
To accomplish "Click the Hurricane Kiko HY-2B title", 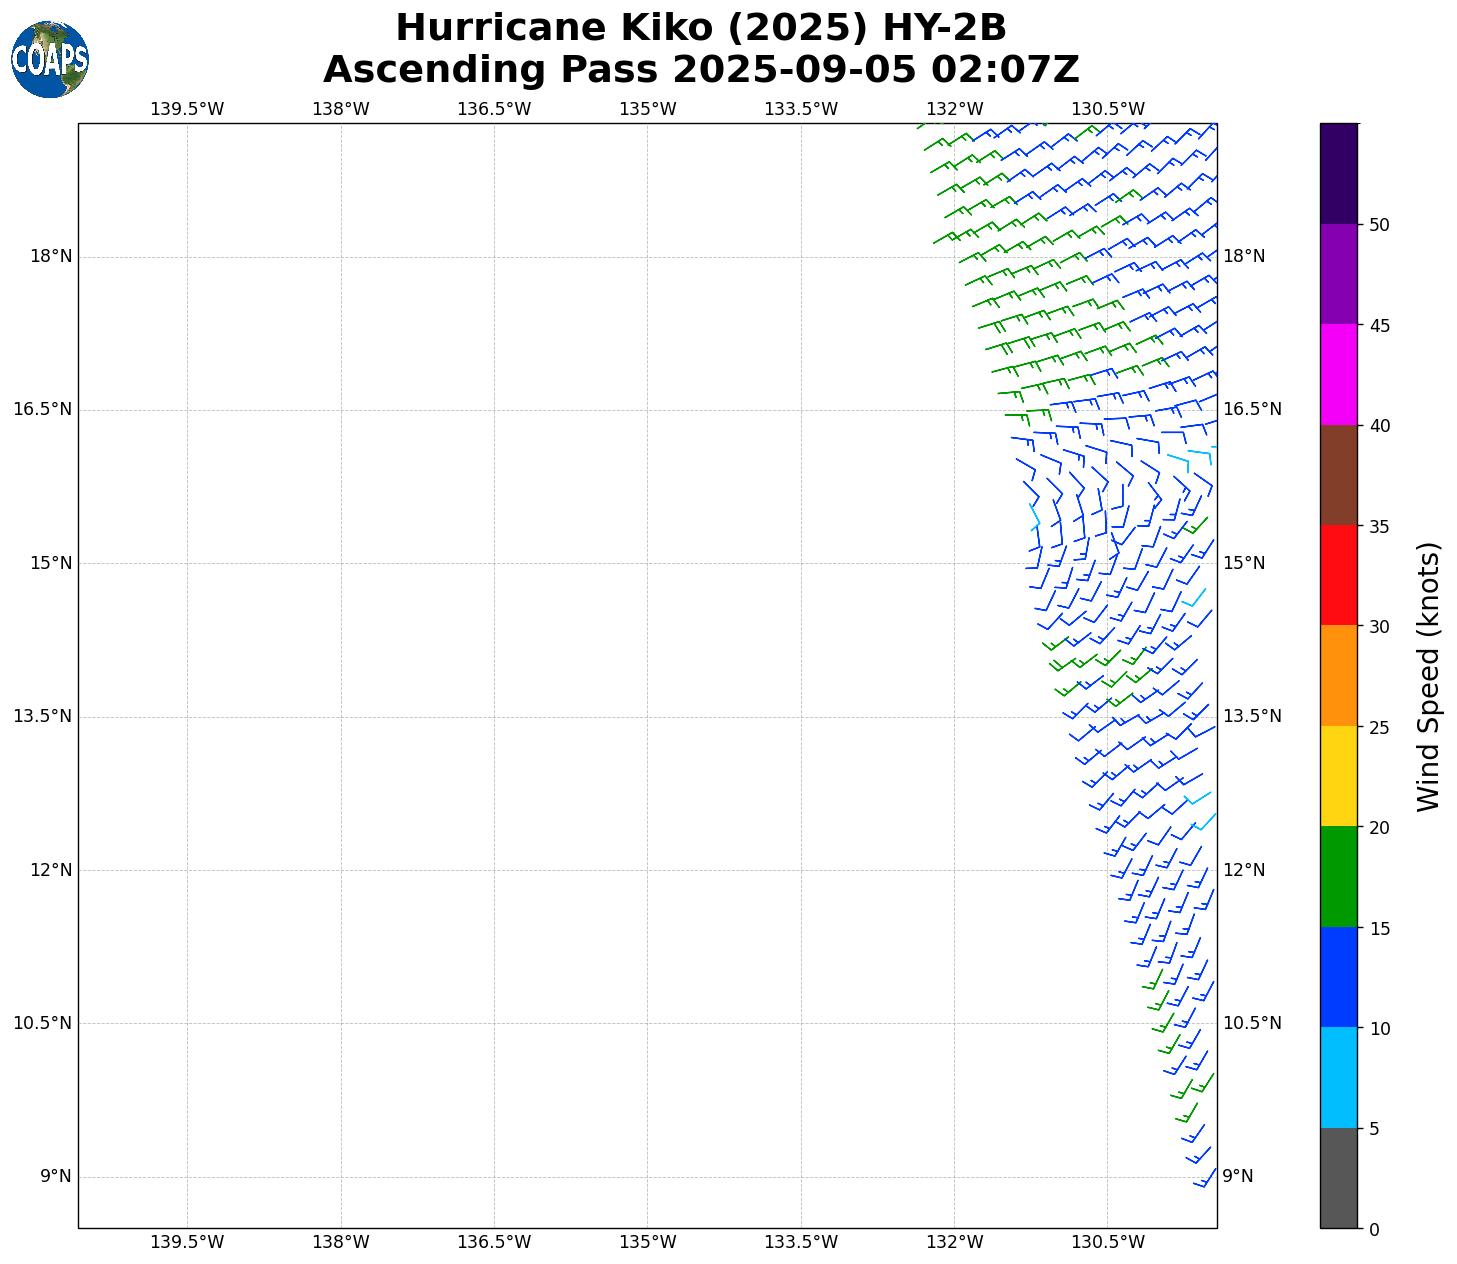I will [700, 27].
